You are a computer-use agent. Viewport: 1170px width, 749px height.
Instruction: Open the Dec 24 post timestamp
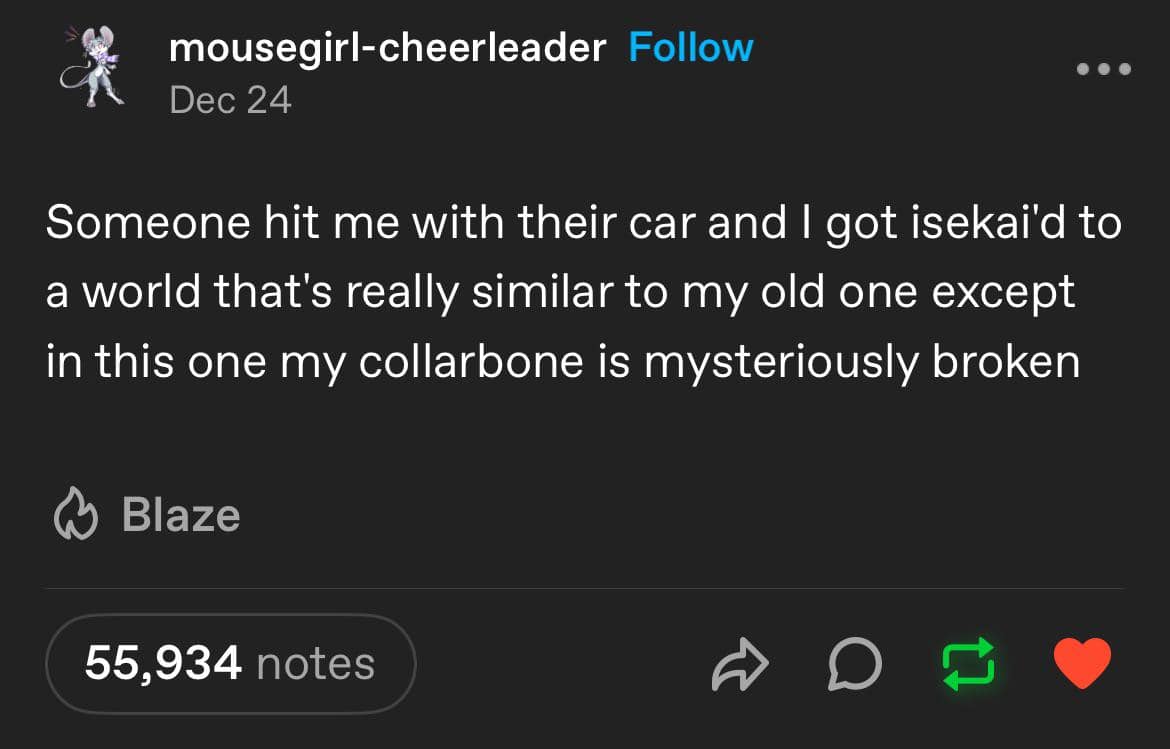230,99
